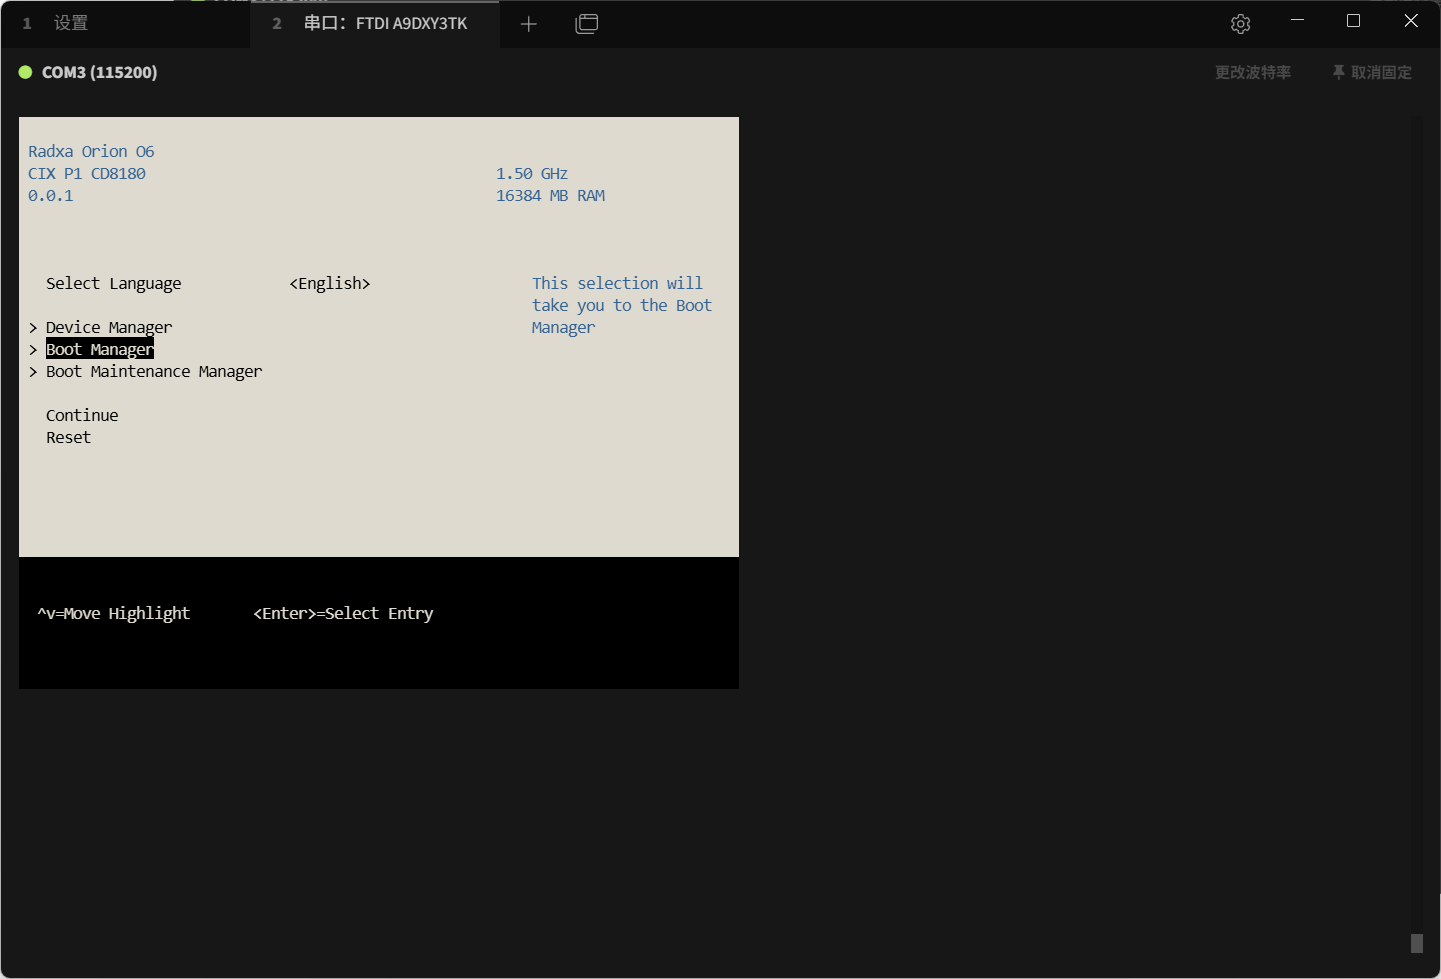Close the terminal application window

pyautogui.click(x=1410, y=21)
